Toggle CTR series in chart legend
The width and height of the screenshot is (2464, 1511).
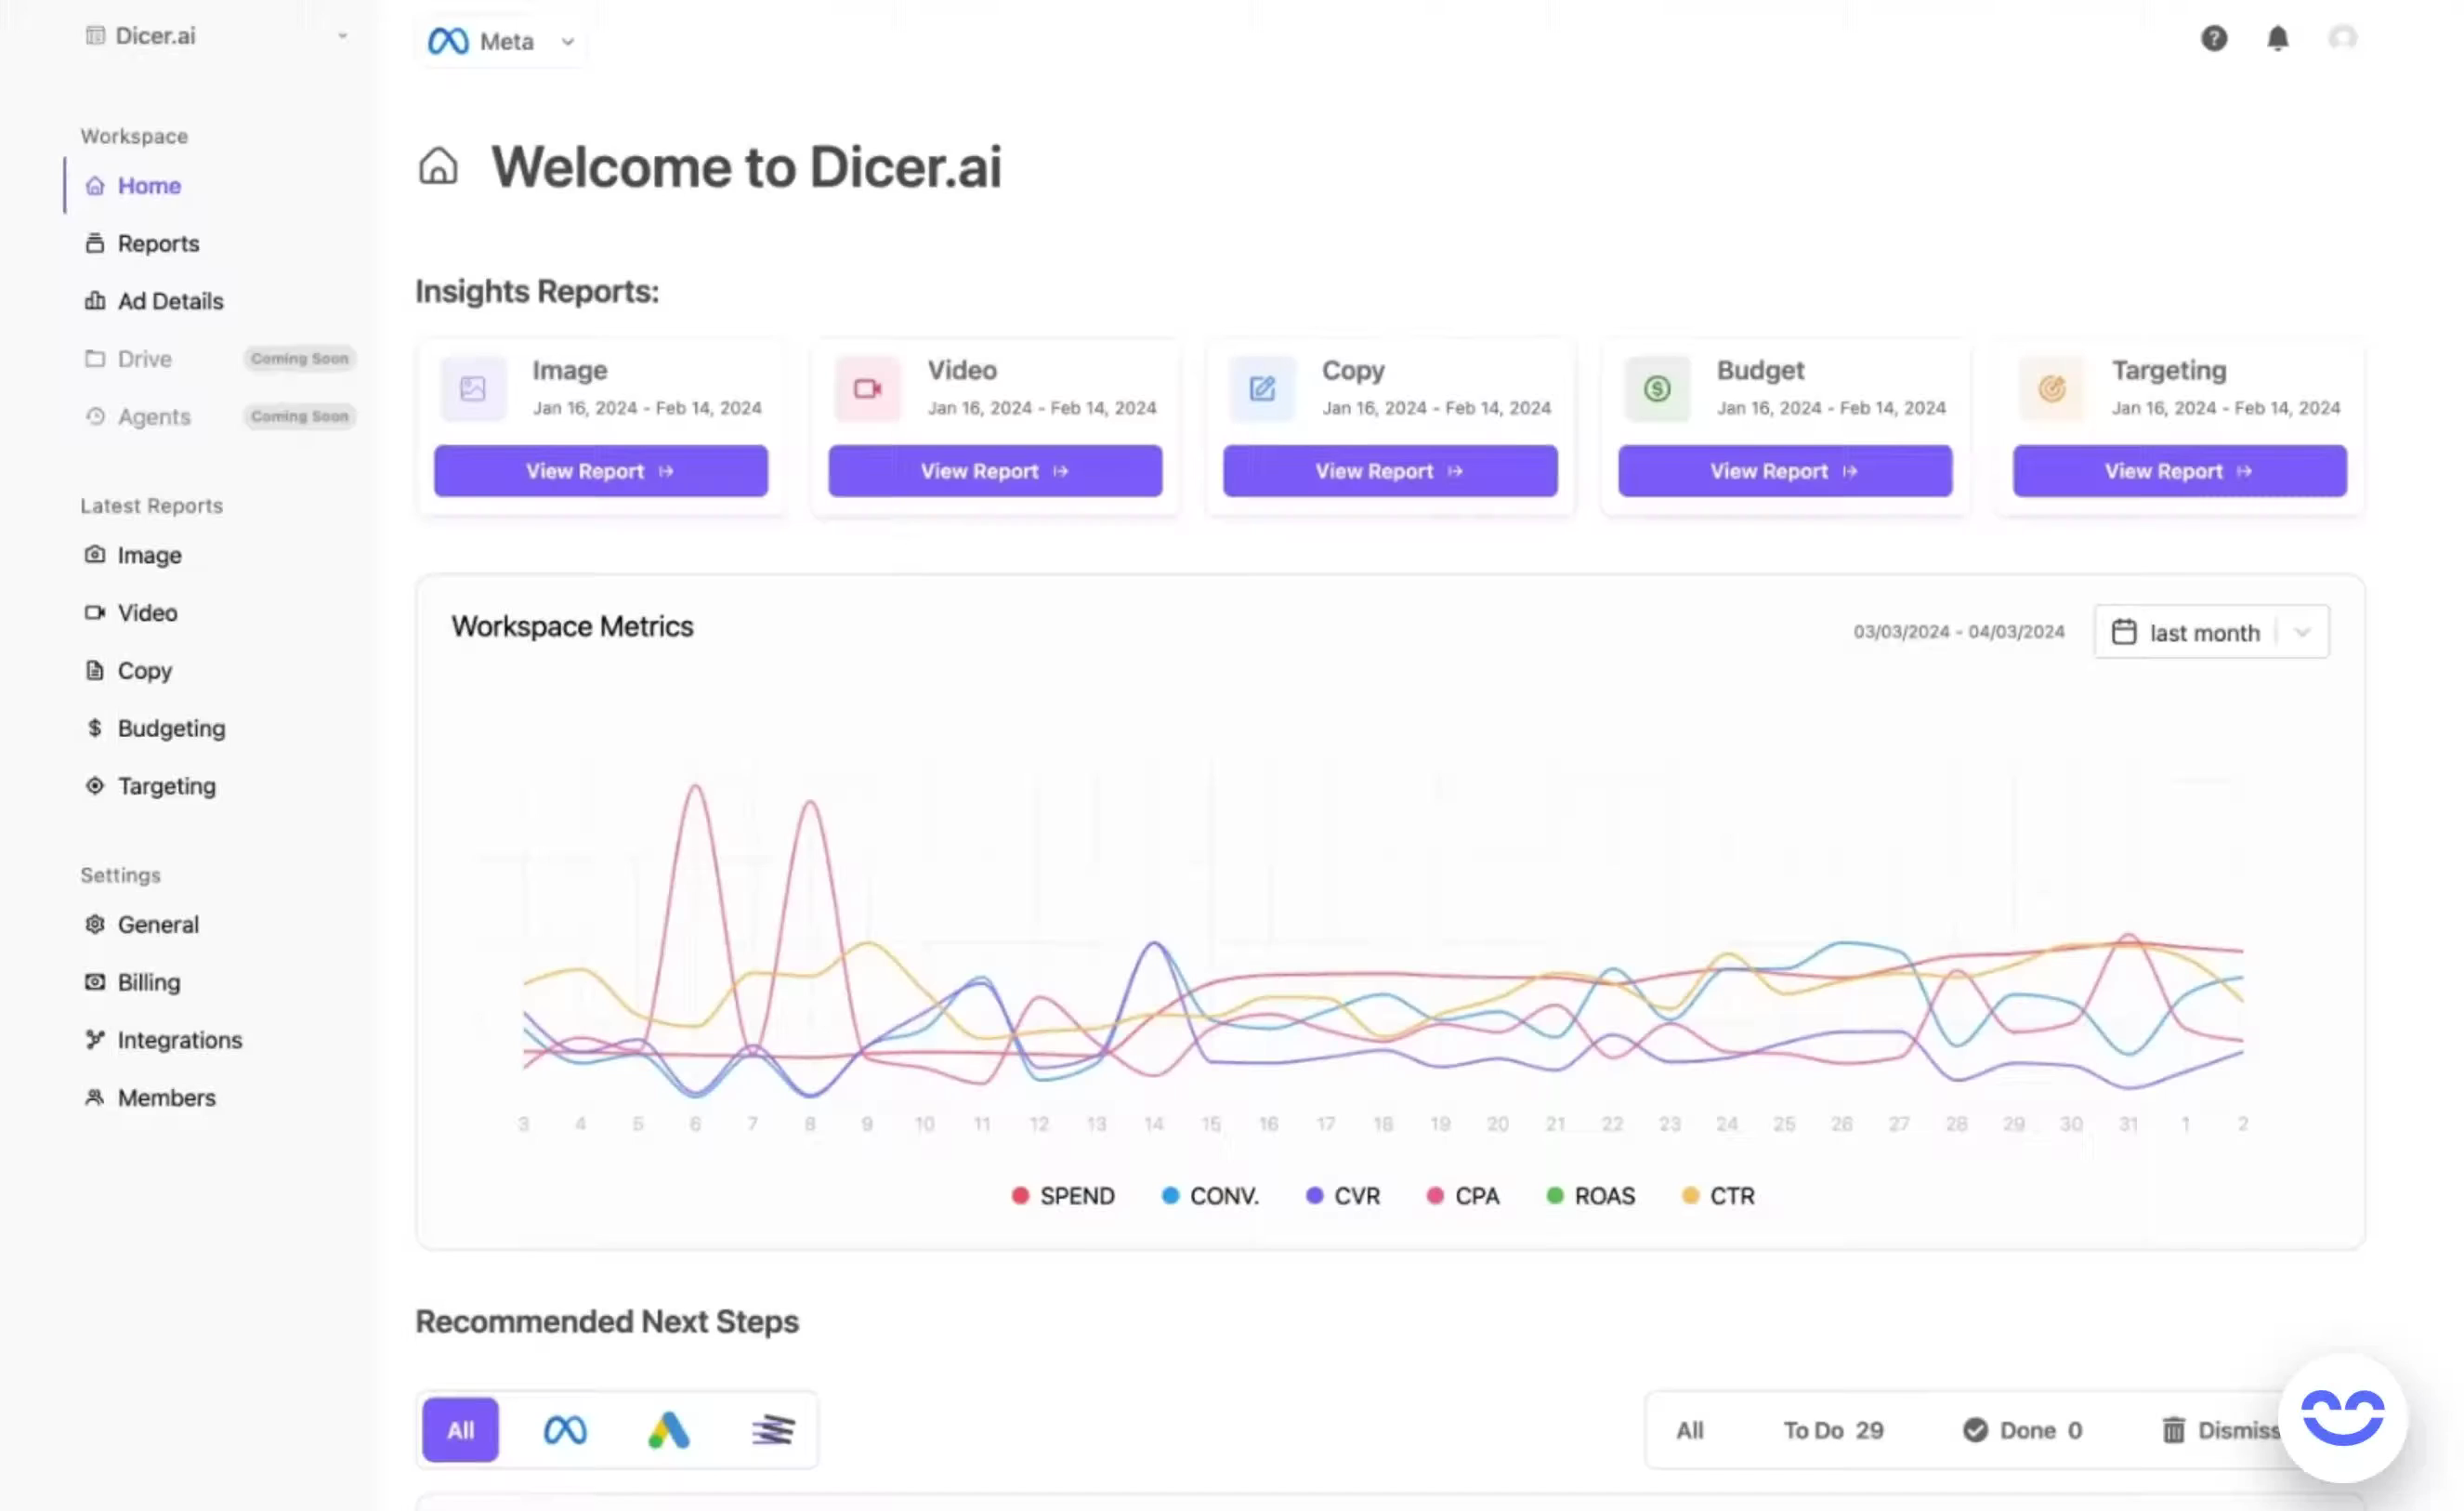(x=1718, y=1196)
